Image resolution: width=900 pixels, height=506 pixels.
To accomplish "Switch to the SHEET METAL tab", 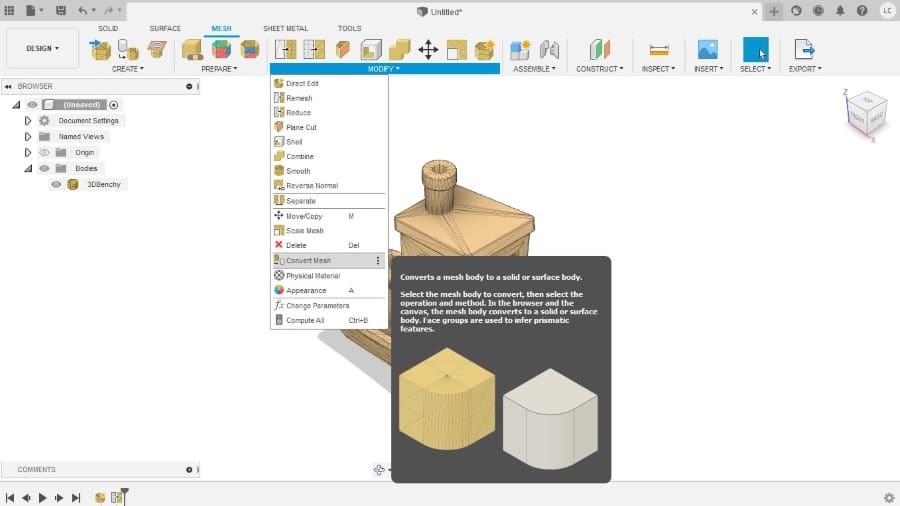I will [285, 28].
